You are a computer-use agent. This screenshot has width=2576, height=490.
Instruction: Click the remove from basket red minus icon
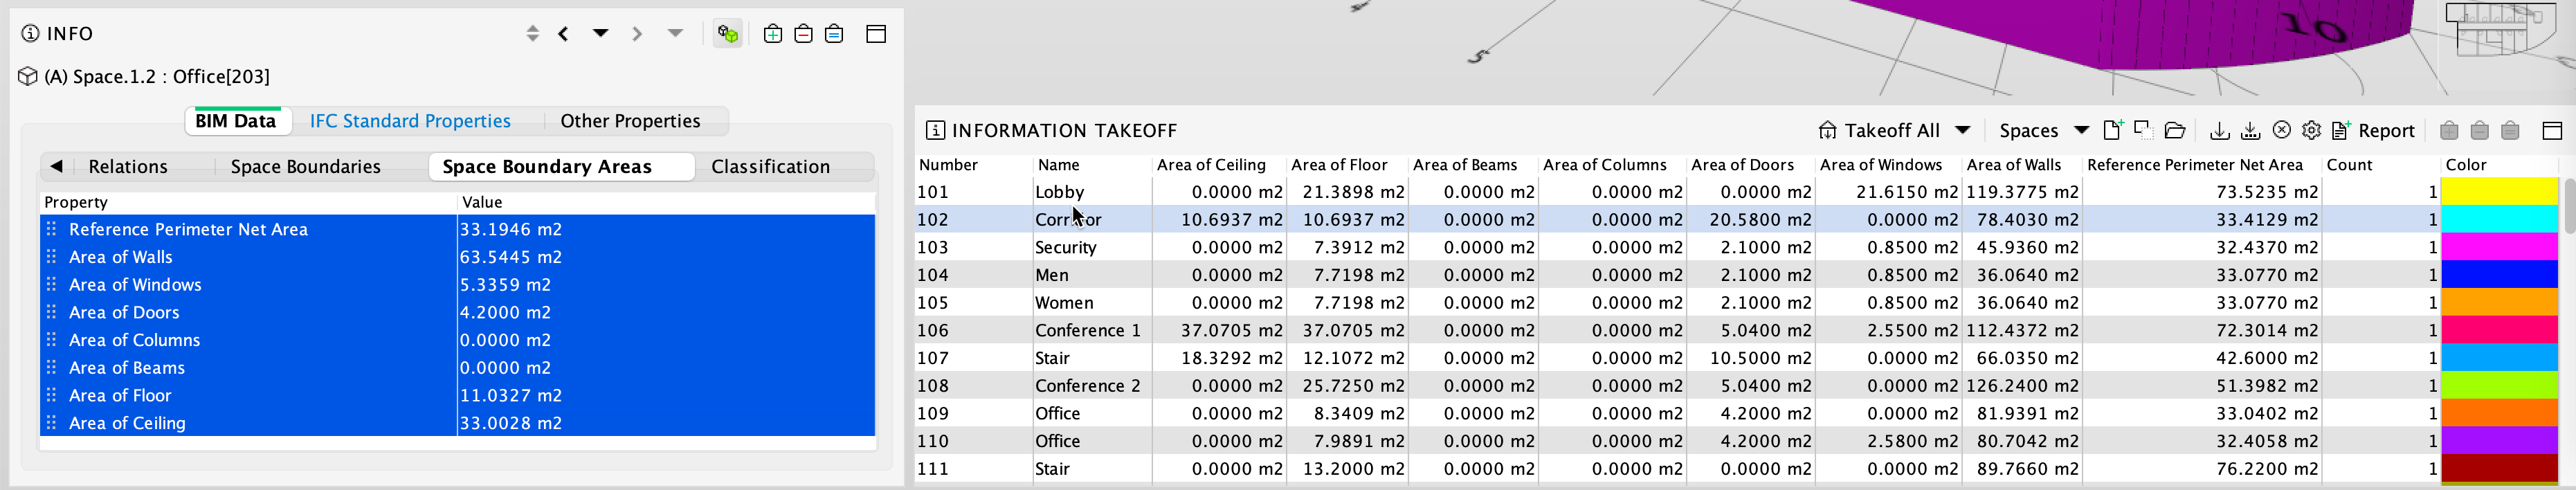803,34
